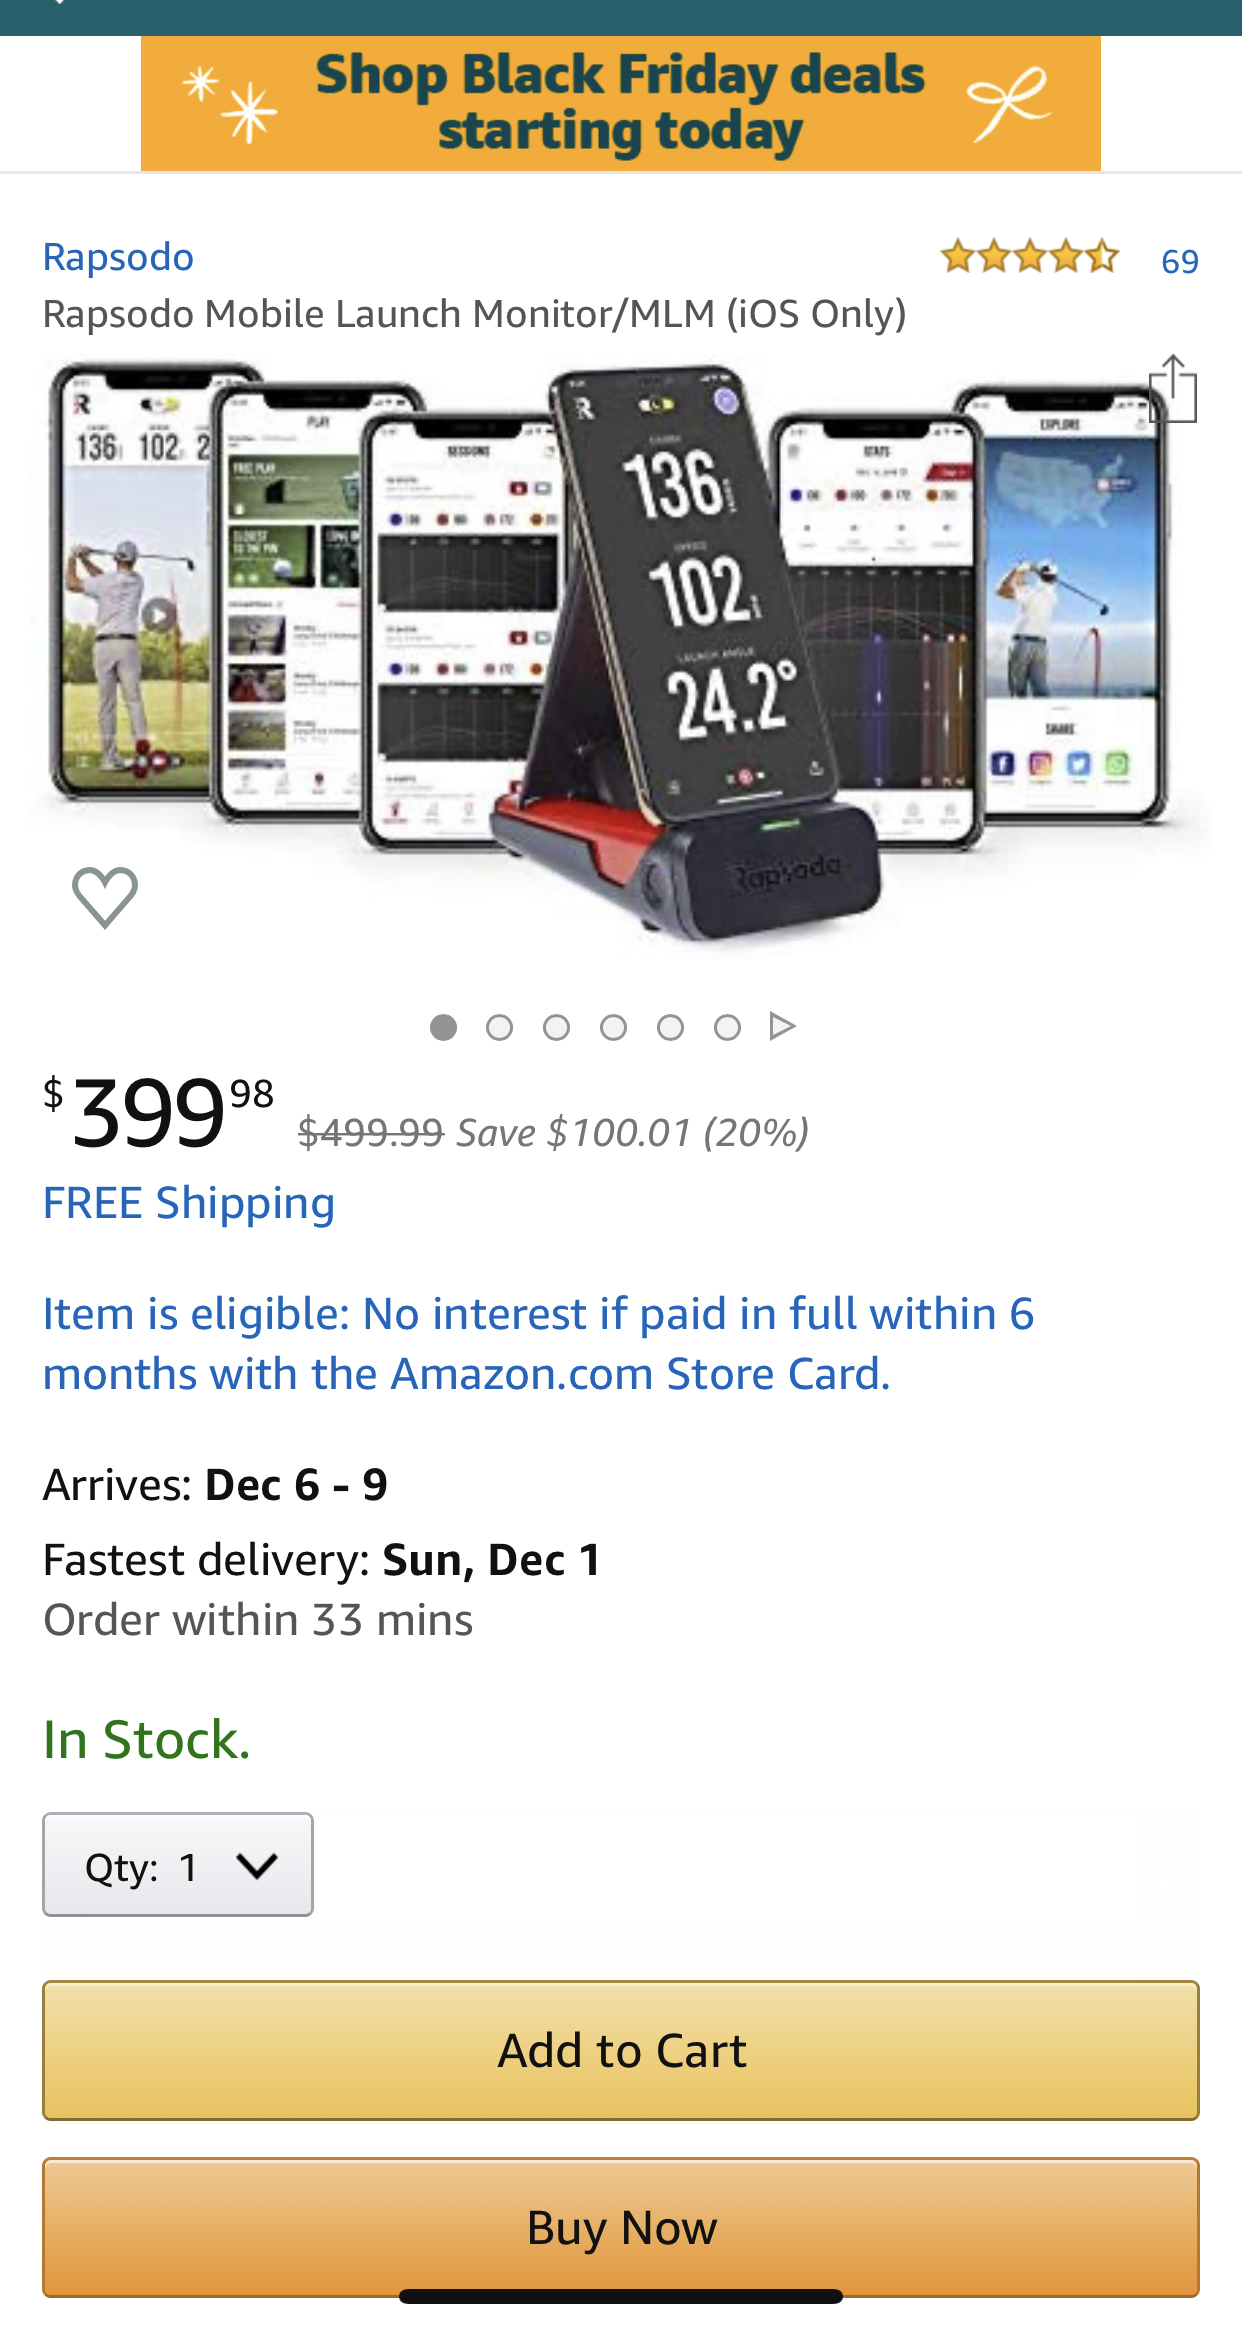Open the star rating summary
Image resolution: width=1242 pixels, height=2328 pixels.
coord(1029,258)
